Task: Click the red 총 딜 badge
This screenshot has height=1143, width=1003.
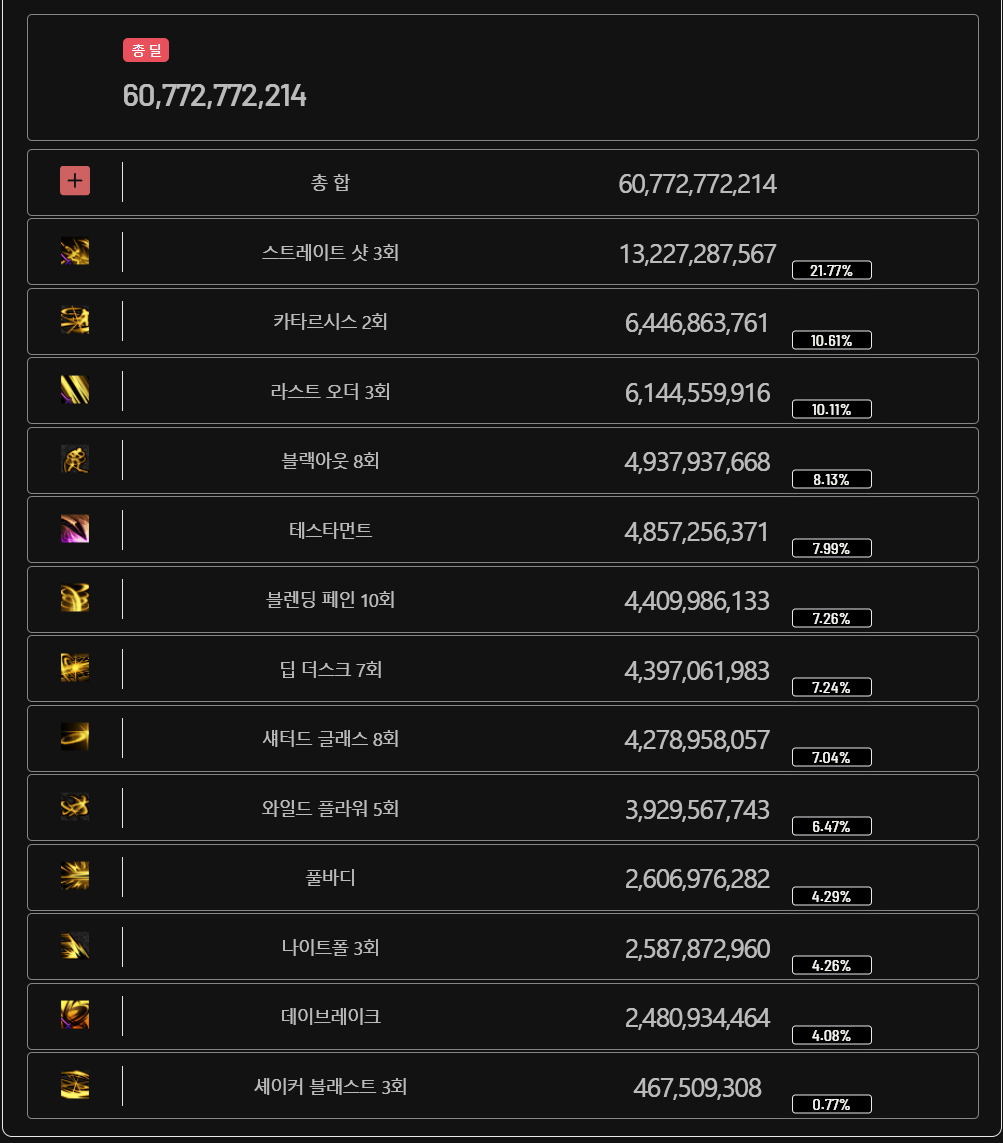Action: click(x=146, y=50)
